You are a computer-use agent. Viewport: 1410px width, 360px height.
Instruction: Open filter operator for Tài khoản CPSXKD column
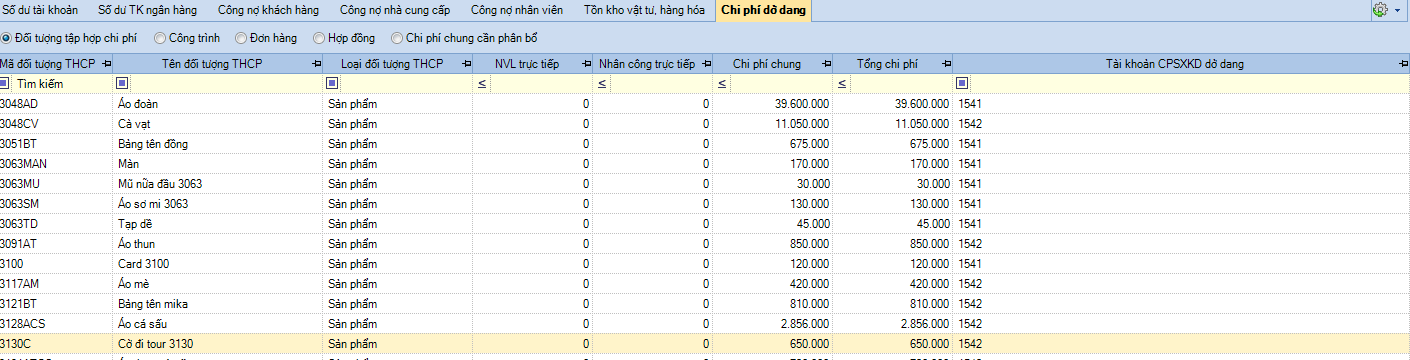coord(962,83)
